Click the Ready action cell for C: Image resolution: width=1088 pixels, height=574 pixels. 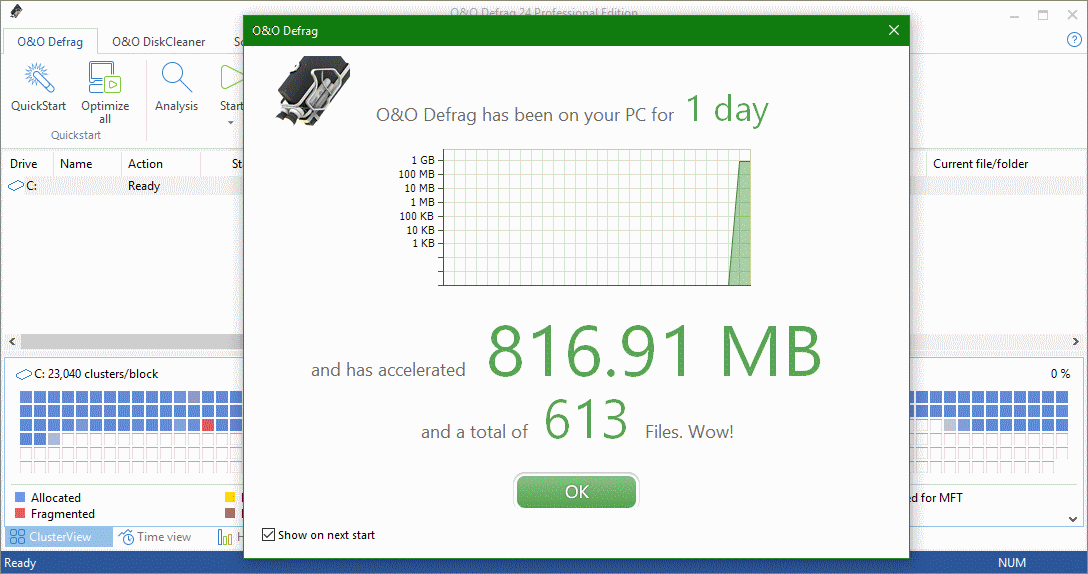(144, 186)
